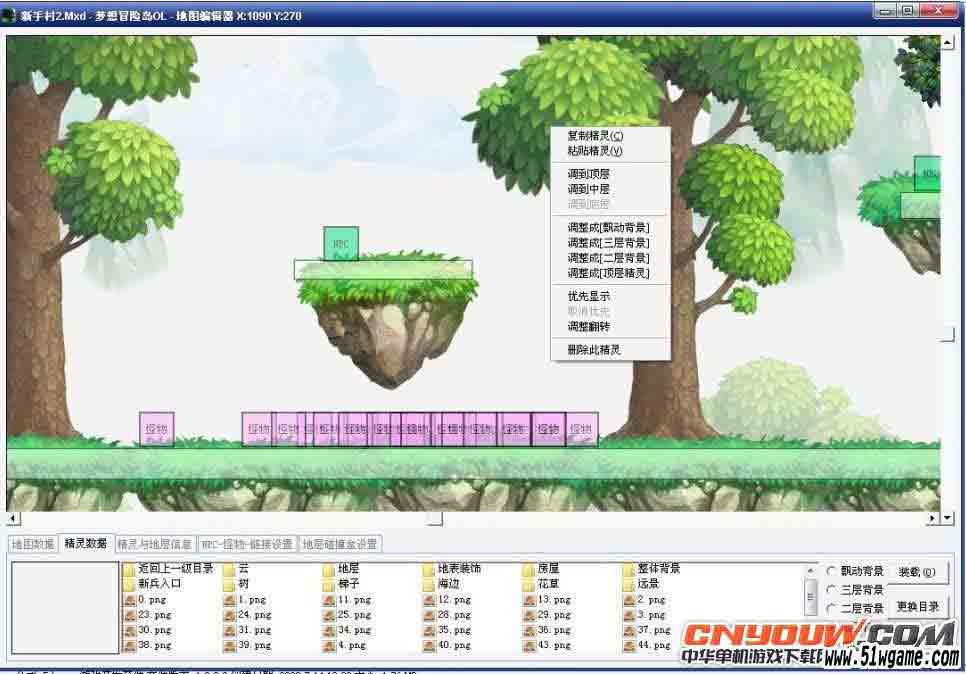Select 调整成[三层背景] menu entry
Screen dimensions: 966x674
[610, 243]
